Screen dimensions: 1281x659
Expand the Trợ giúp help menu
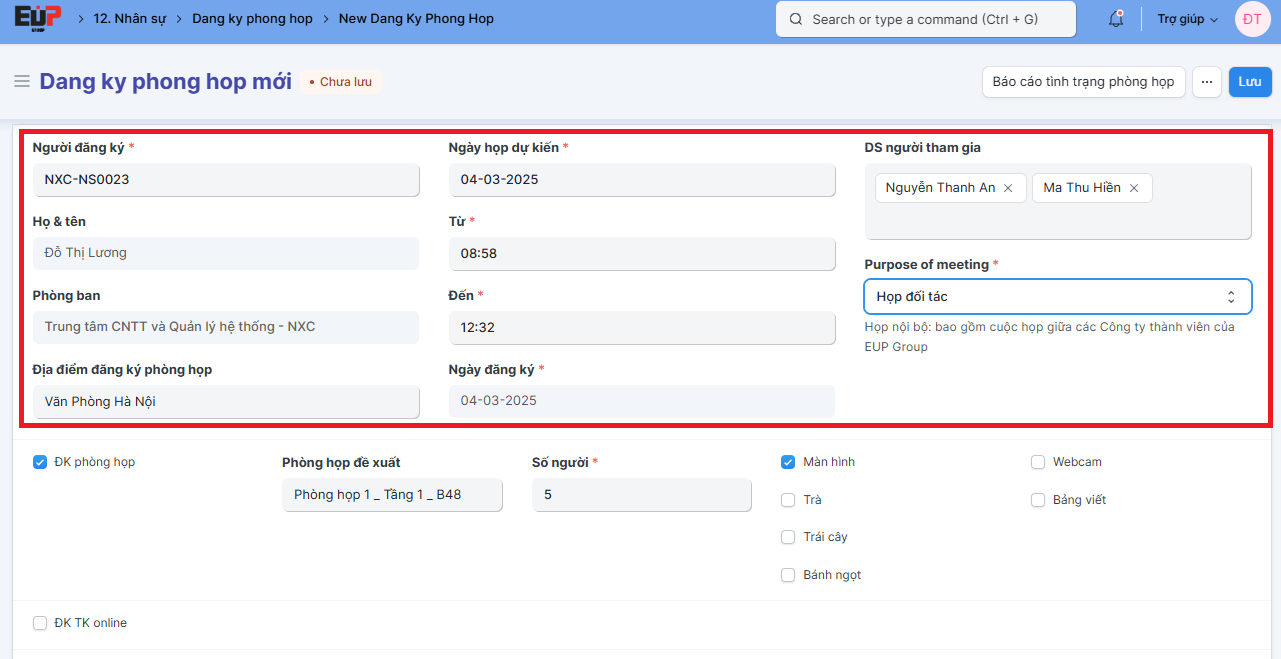1187,19
